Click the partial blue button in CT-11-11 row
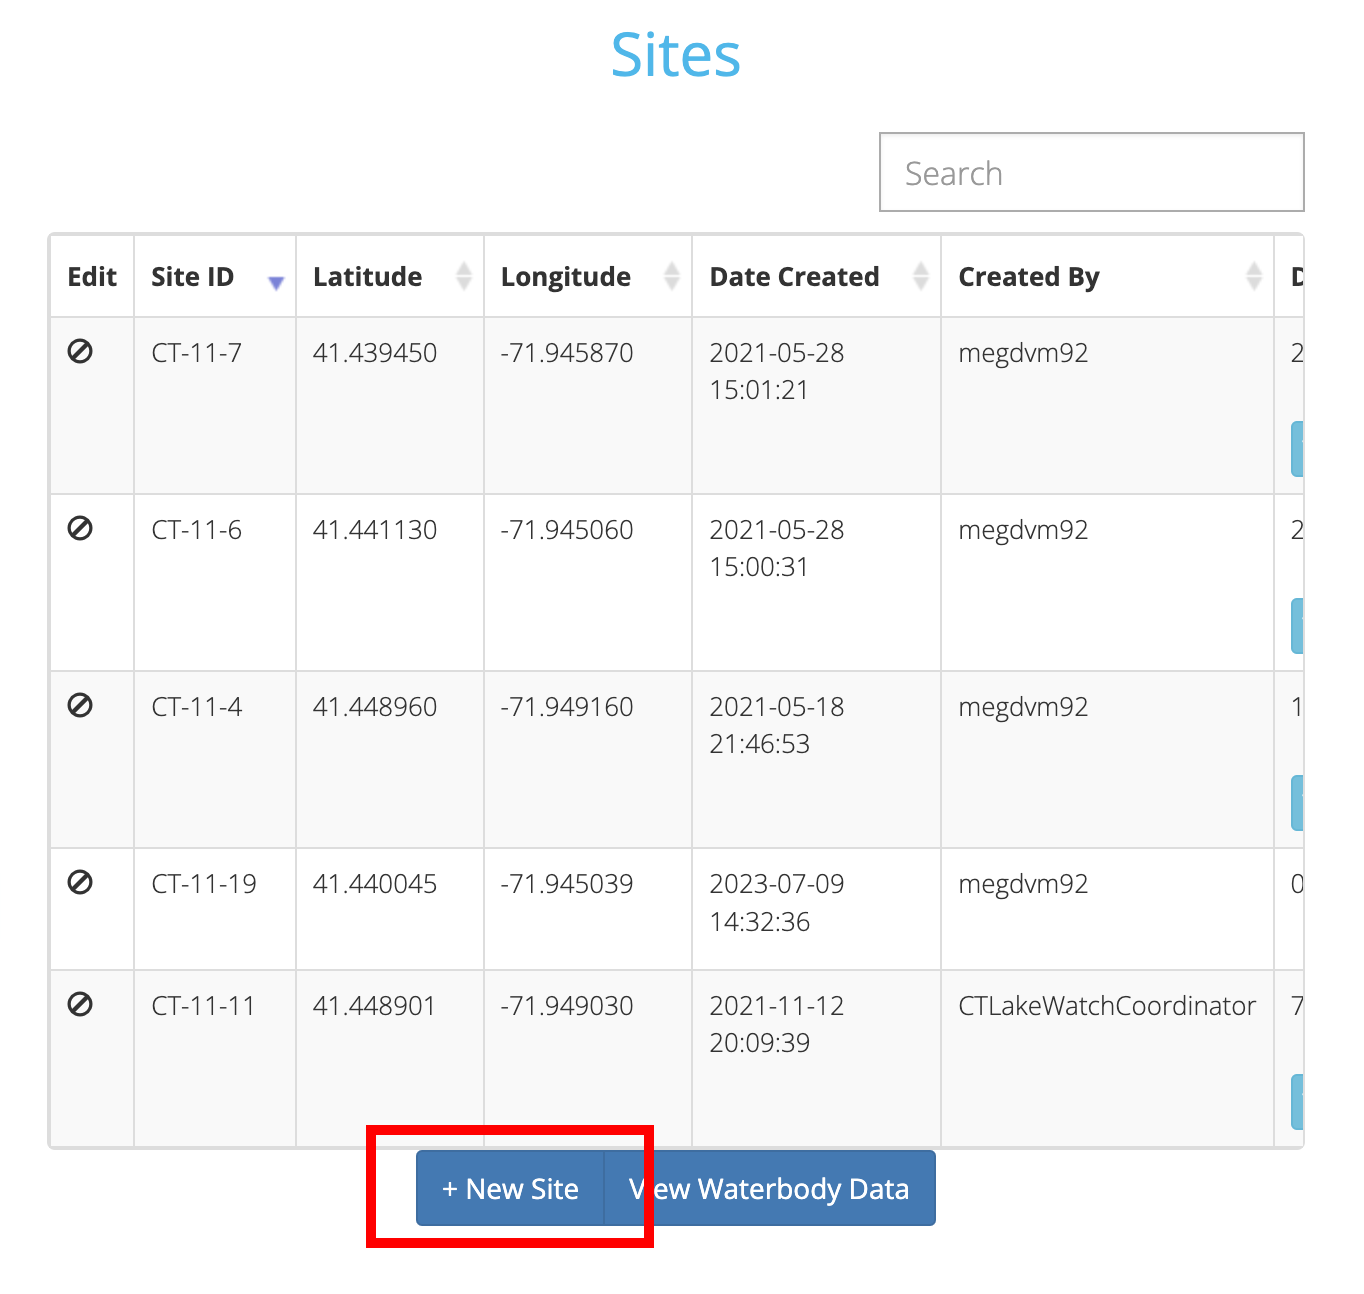Viewport: 1364px width, 1294px height. 1297,1102
